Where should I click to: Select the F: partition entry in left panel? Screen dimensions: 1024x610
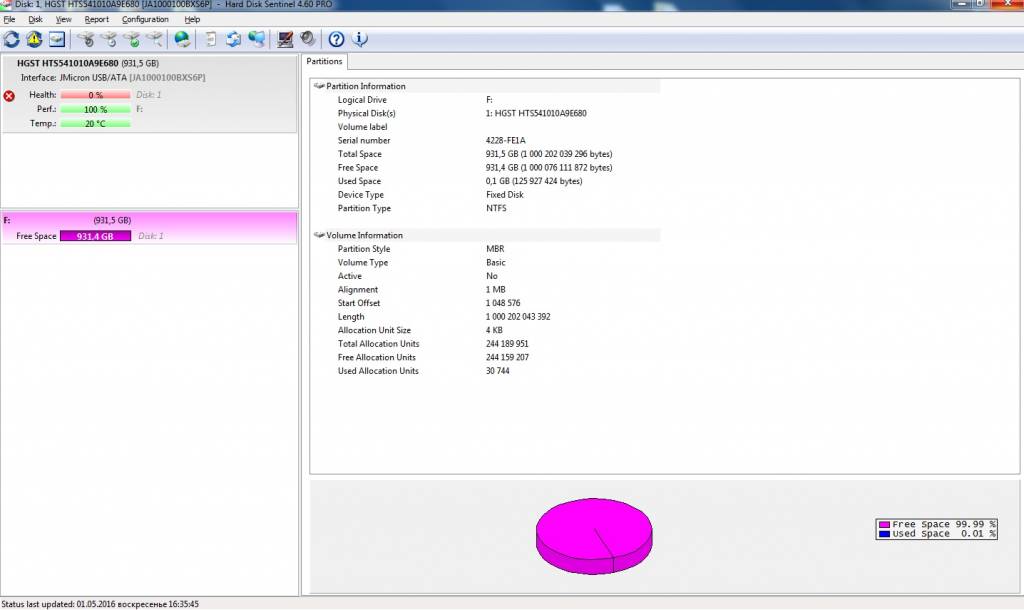(149, 228)
